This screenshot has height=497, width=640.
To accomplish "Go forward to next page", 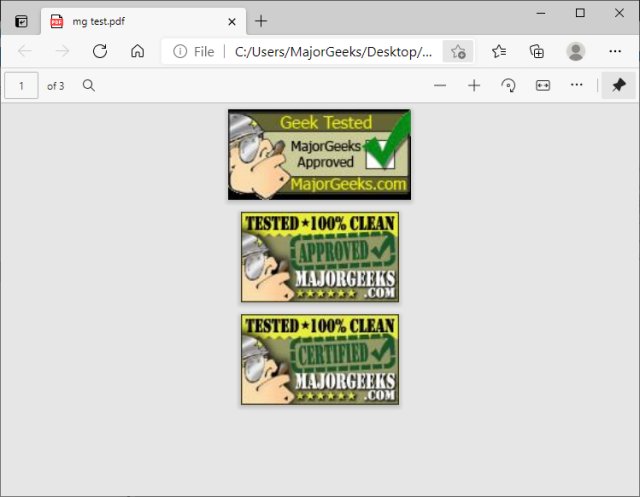I will (x=62, y=51).
